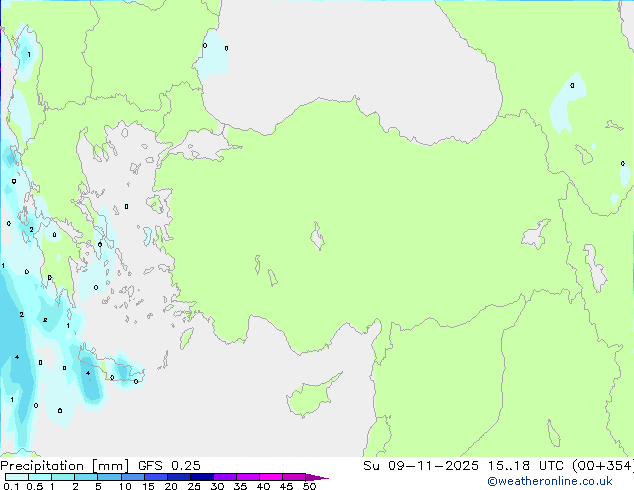Click the 1–2 mm legend color swatch
Image resolution: width=634 pixels, height=490 pixels.
63,477
